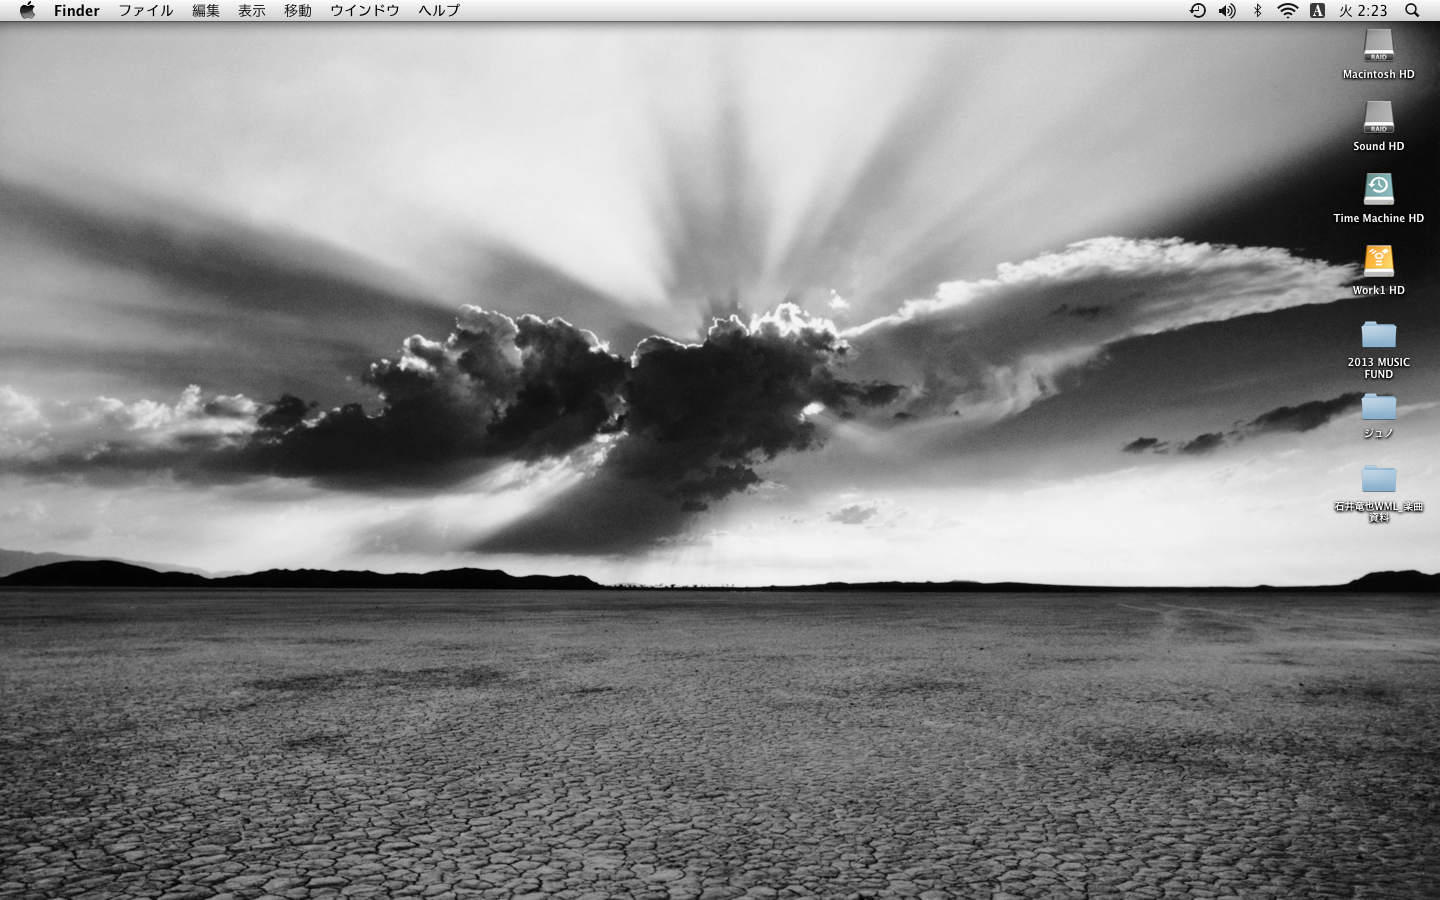
Task: Click the clock showing 火 2:23
Action: [x=1363, y=10]
